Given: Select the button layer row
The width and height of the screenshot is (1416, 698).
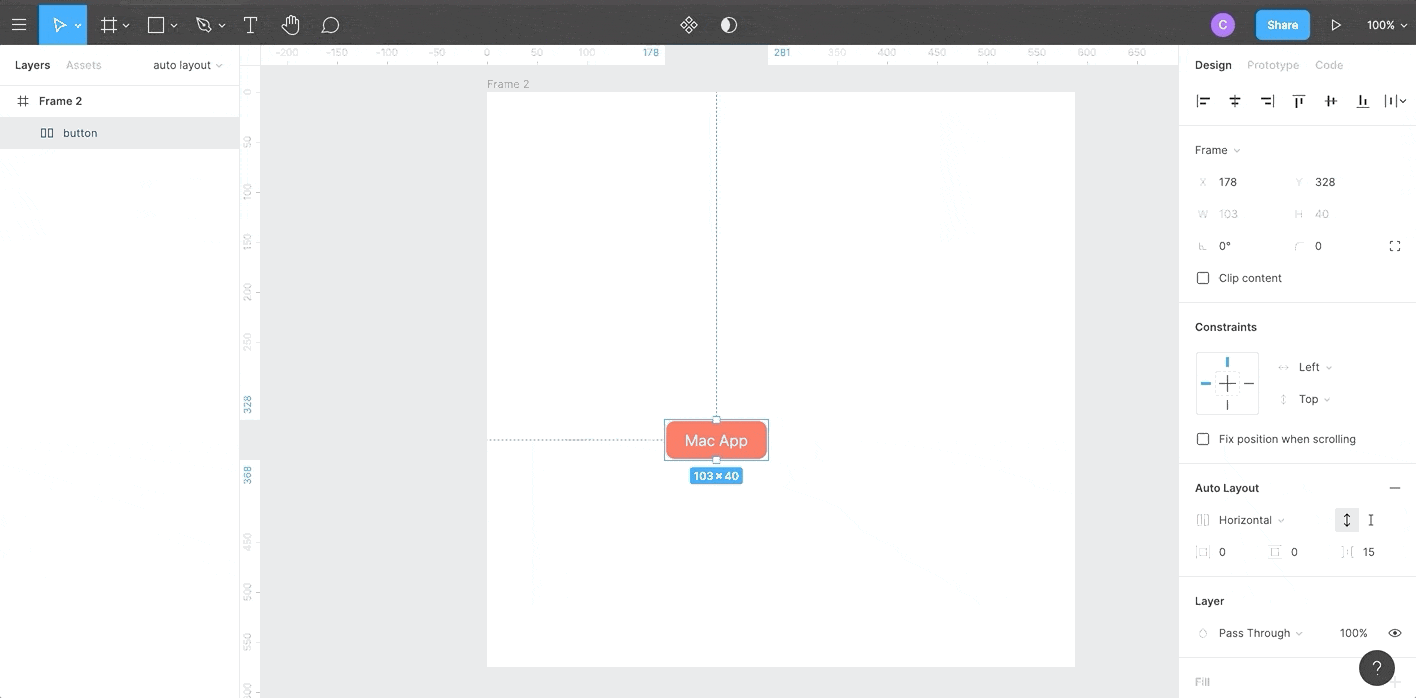Looking at the screenshot, I should [120, 133].
